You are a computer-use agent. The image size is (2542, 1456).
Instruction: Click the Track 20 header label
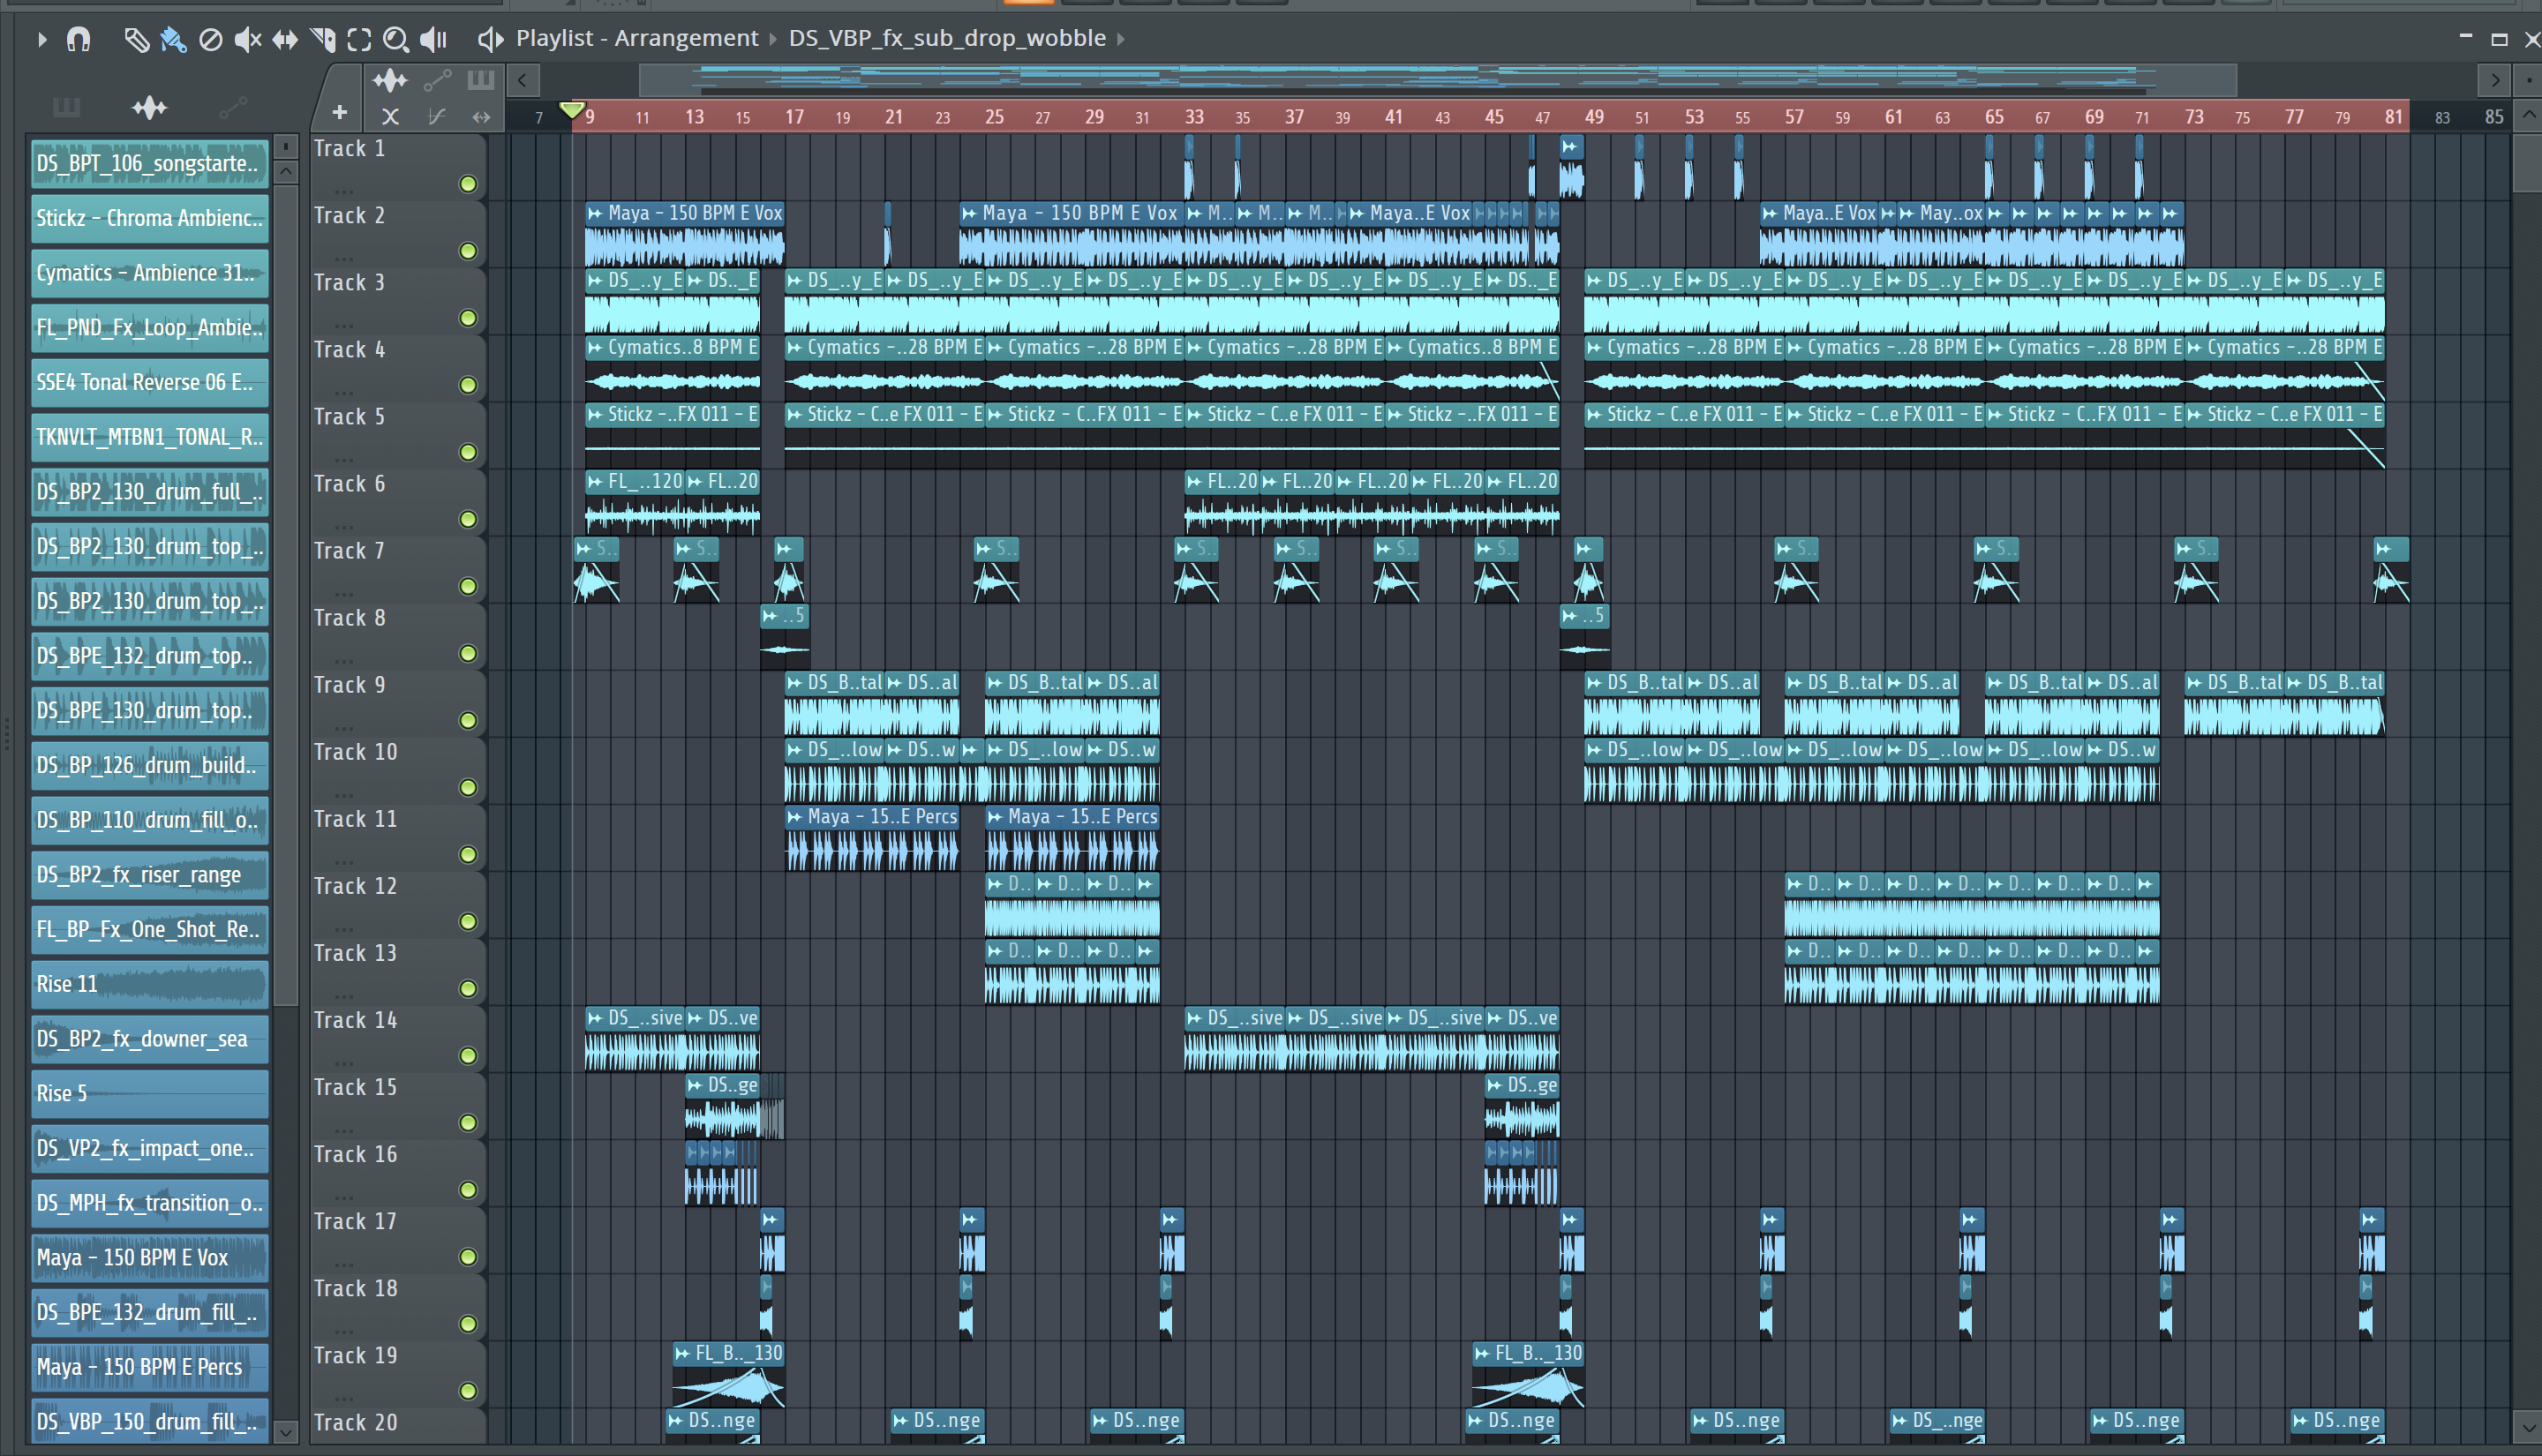pos(355,1422)
